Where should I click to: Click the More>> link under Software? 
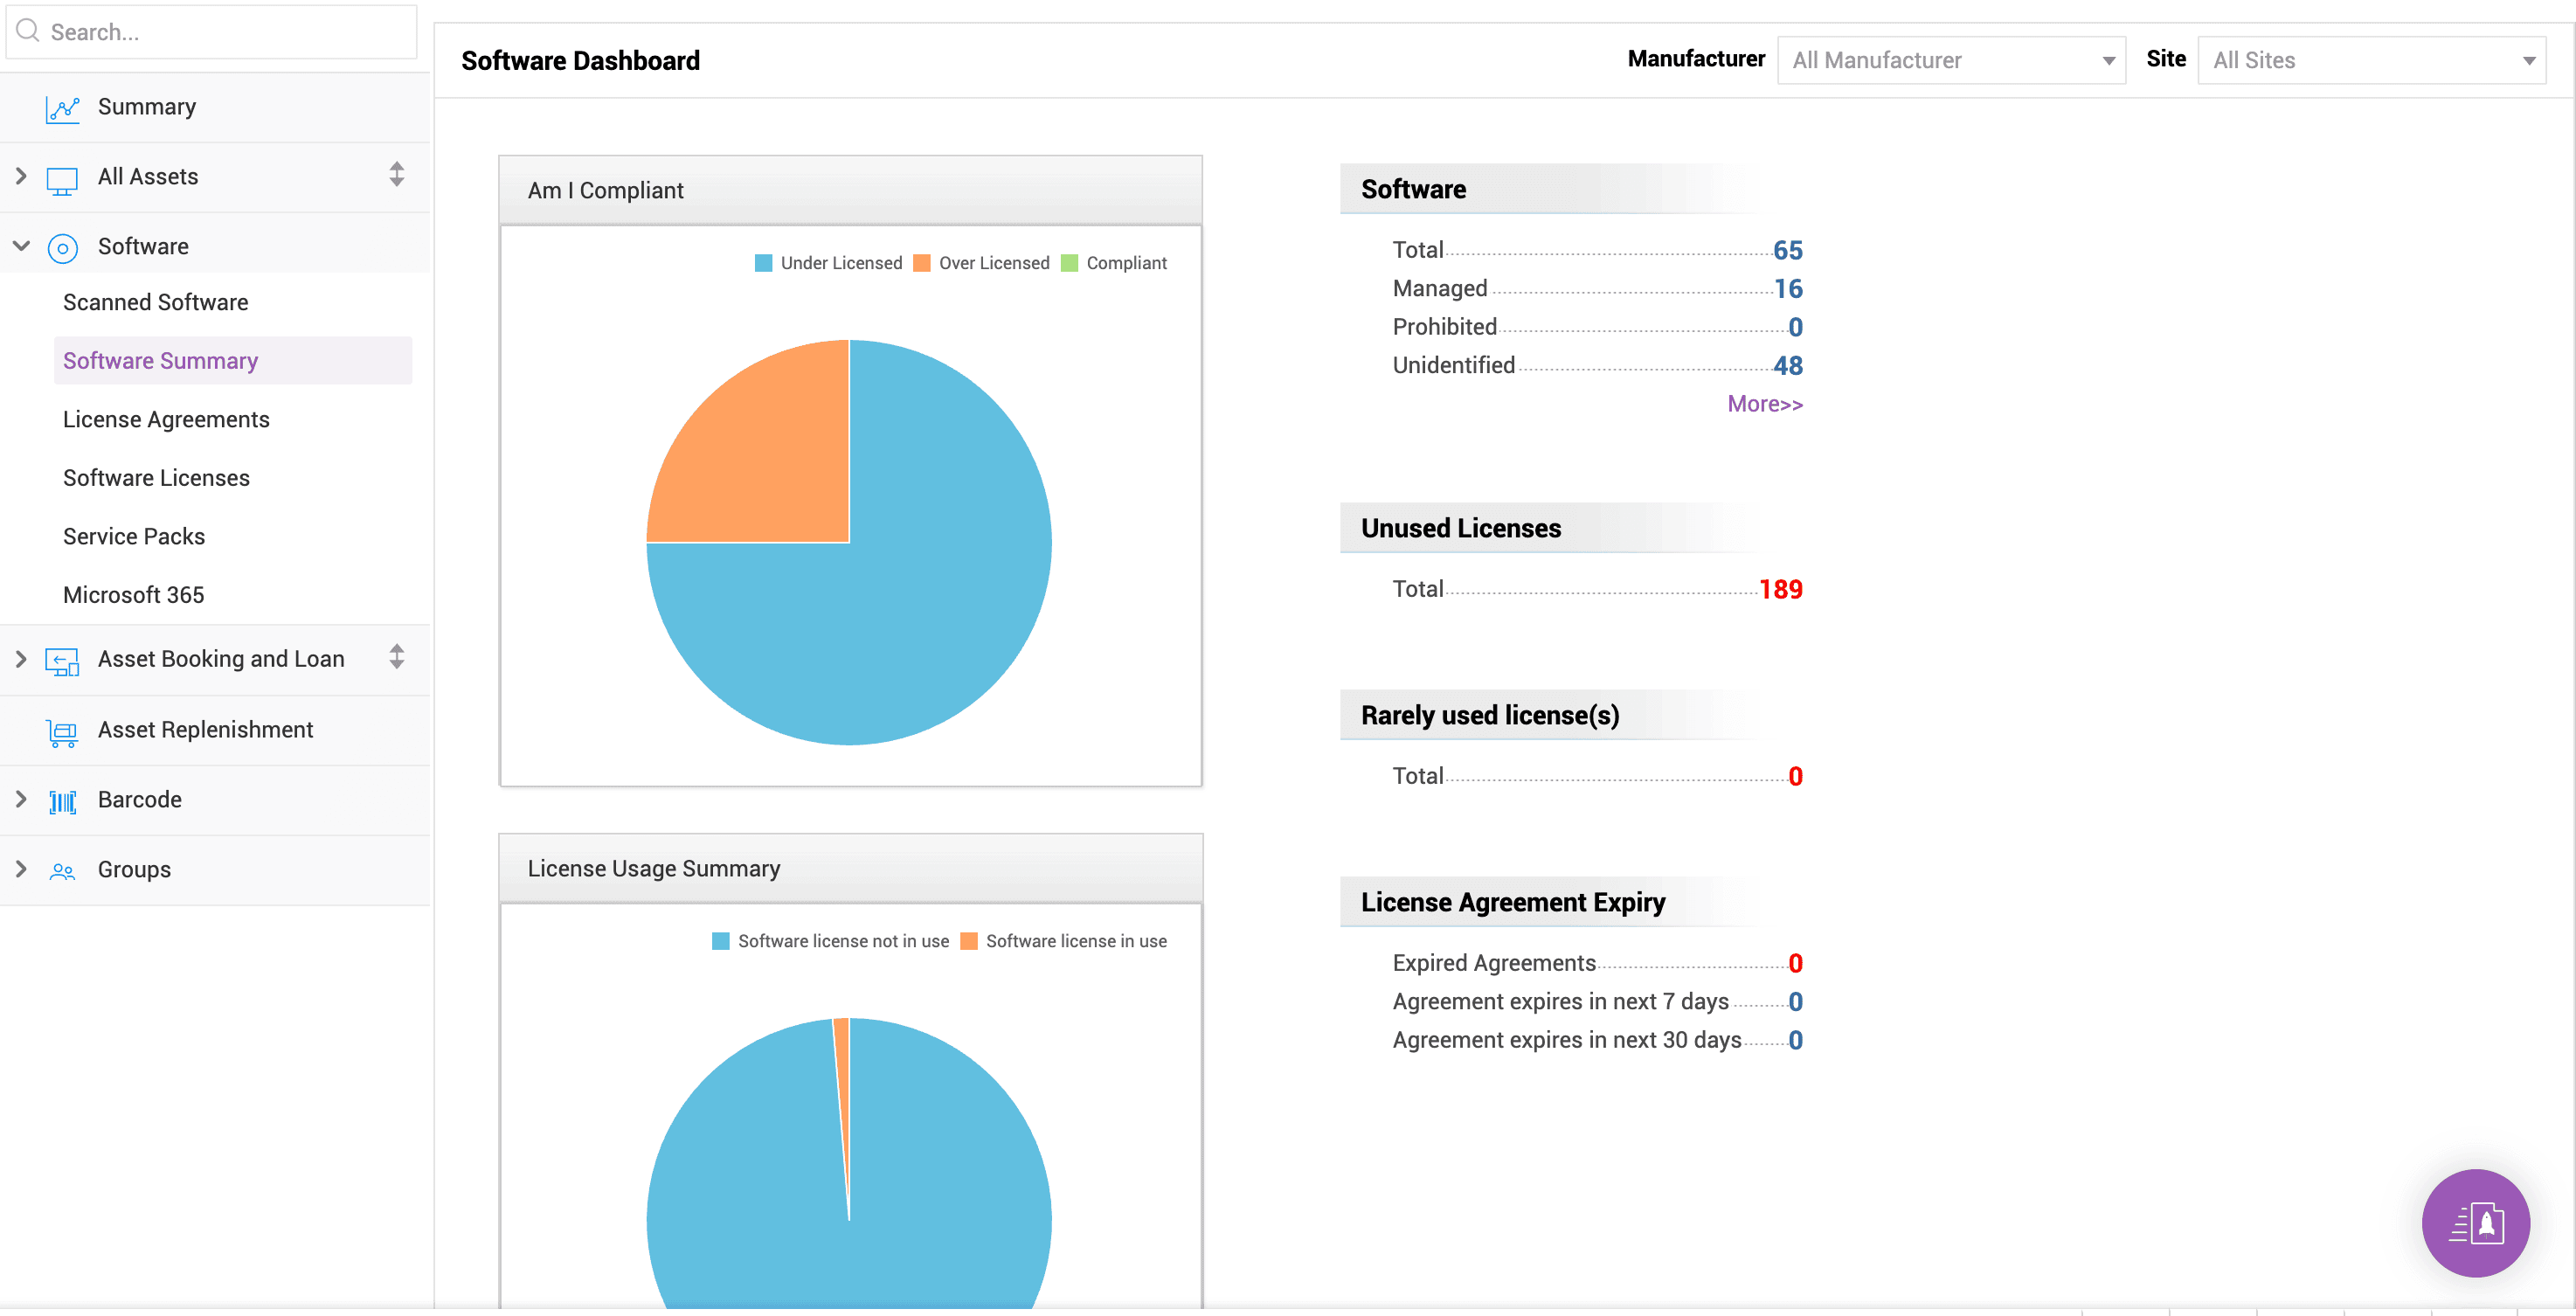[x=1764, y=404]
